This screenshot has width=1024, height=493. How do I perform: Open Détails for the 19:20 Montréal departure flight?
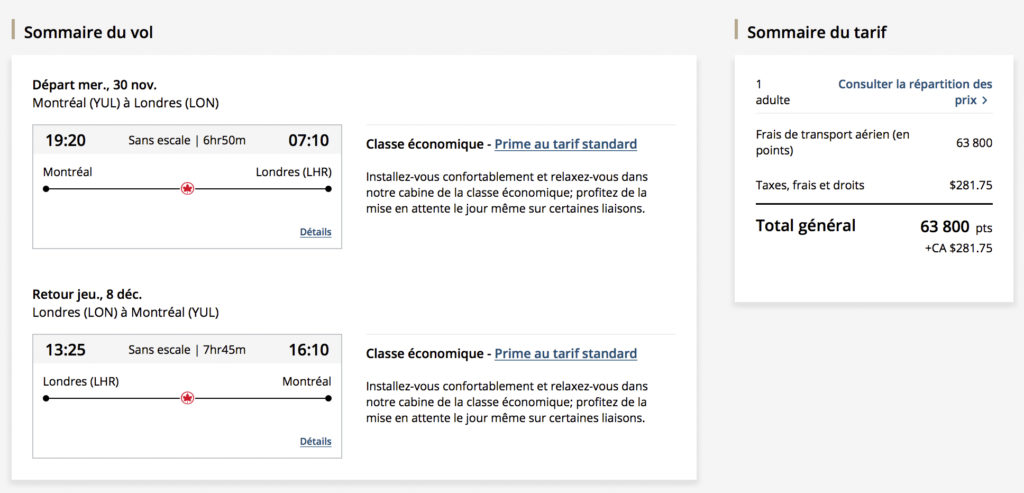pyautogui.click(x=315, y=232)
